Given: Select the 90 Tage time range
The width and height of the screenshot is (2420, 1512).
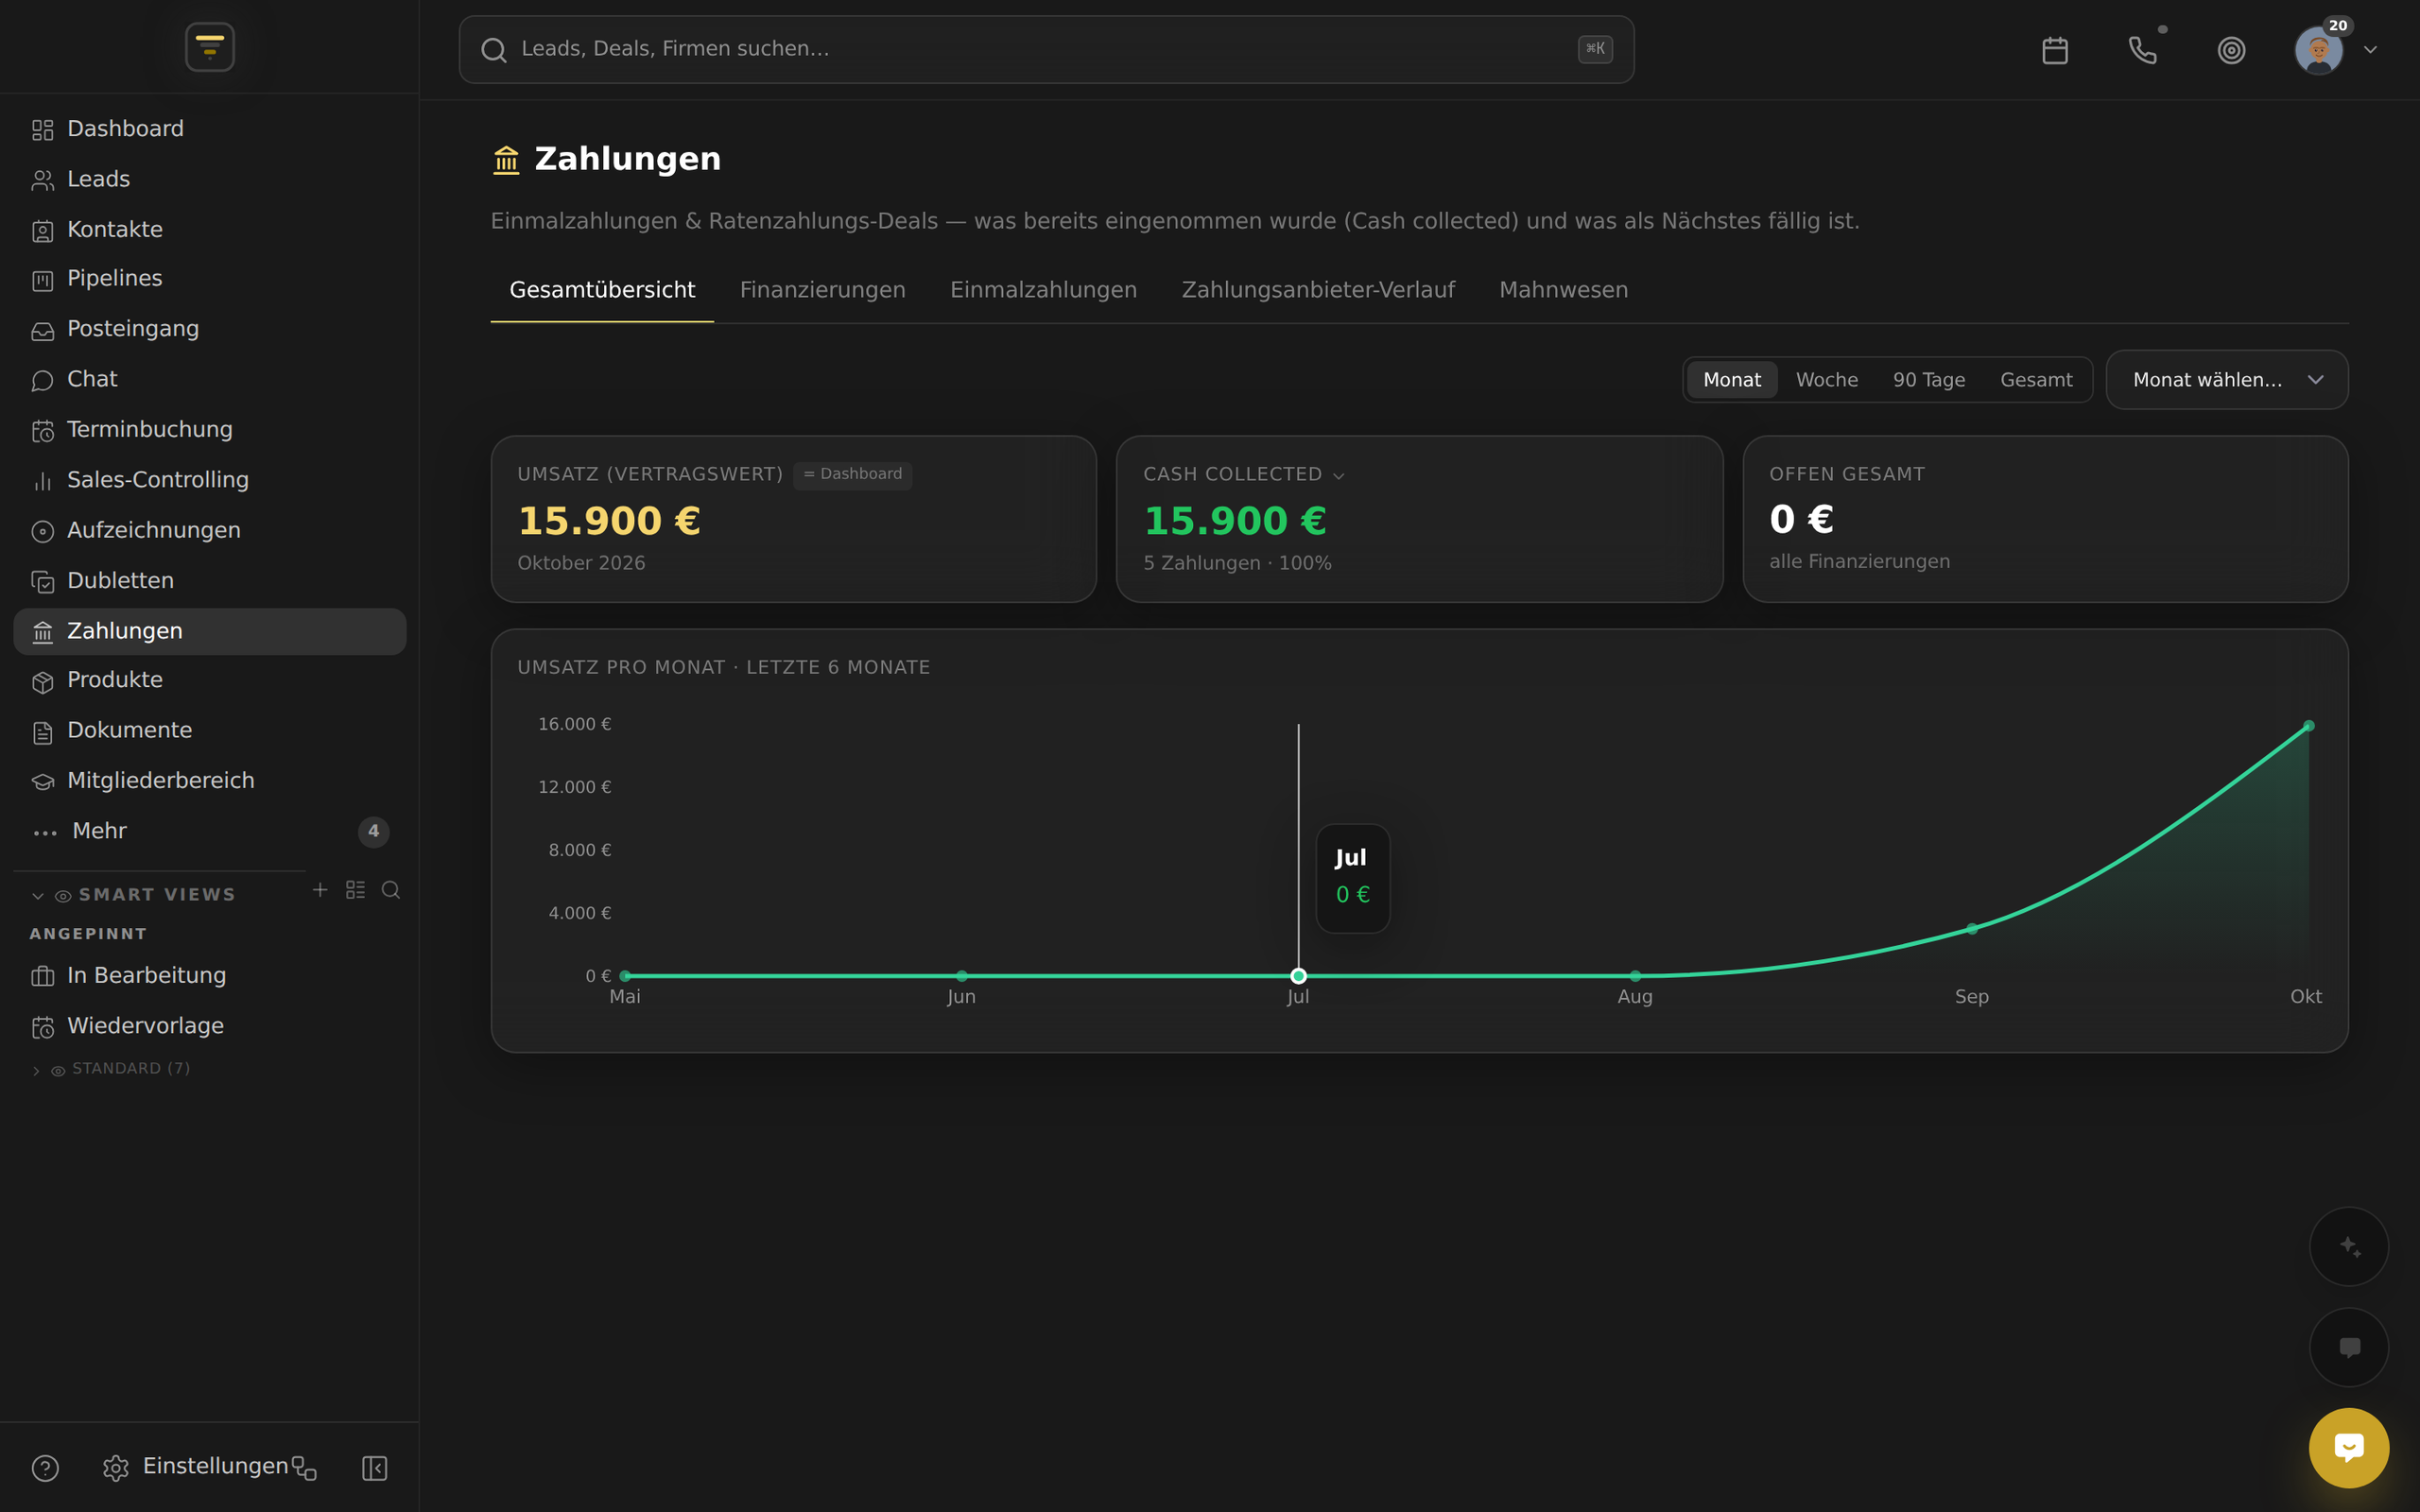Looking at the screenshot, I should coord(1929,380).
